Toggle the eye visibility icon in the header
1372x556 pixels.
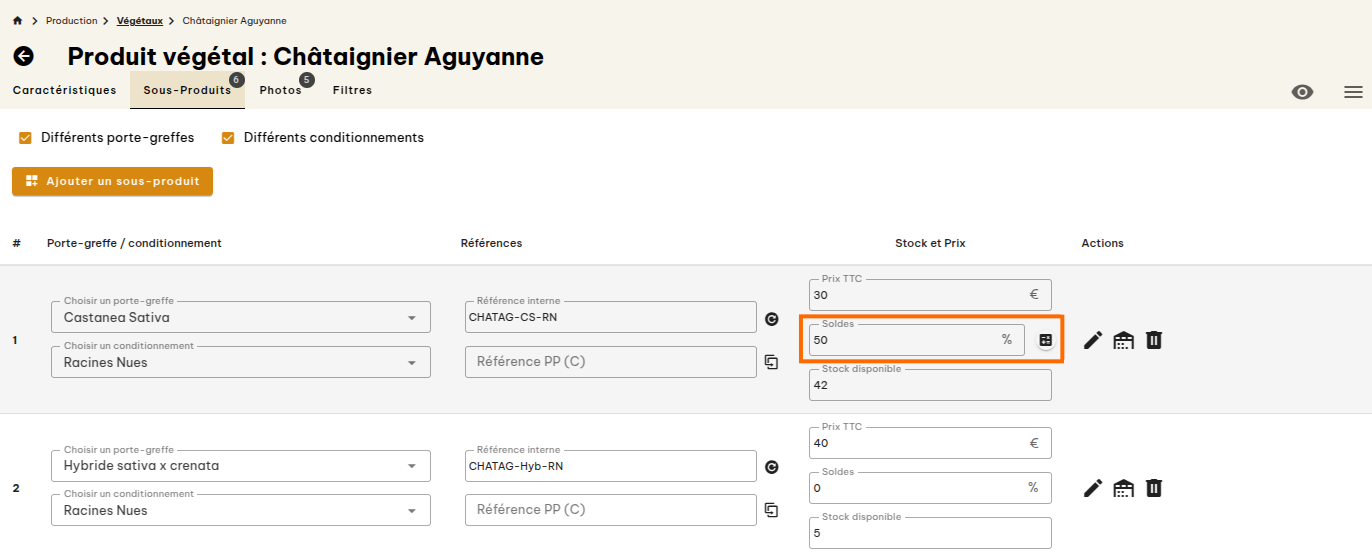click(x=1302, y=92)
